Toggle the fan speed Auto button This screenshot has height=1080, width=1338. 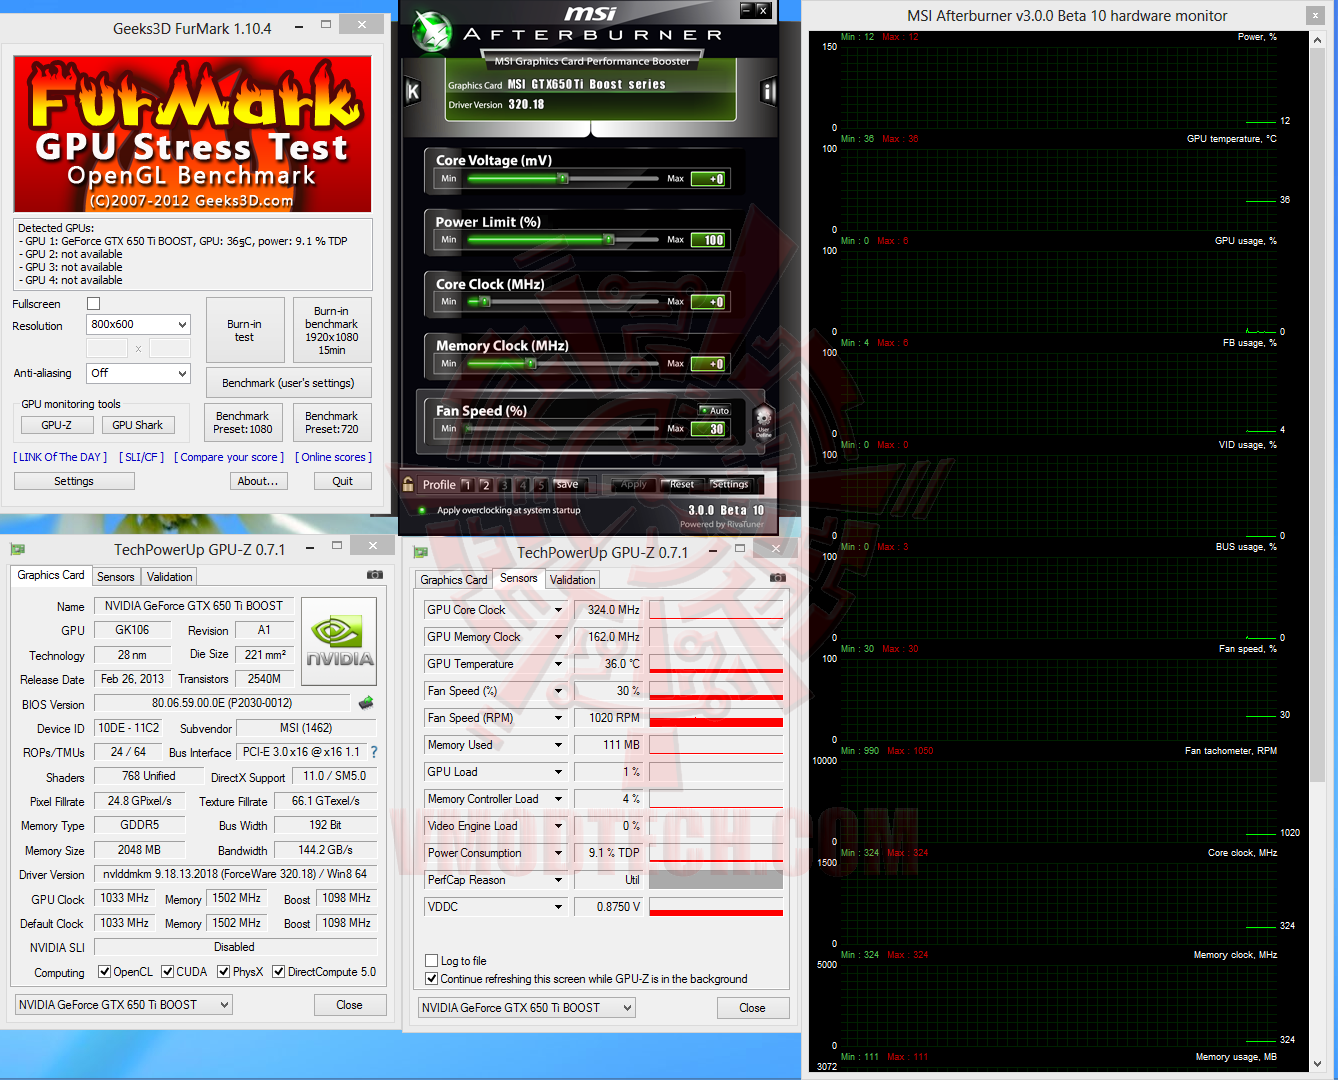pos(715,411)
